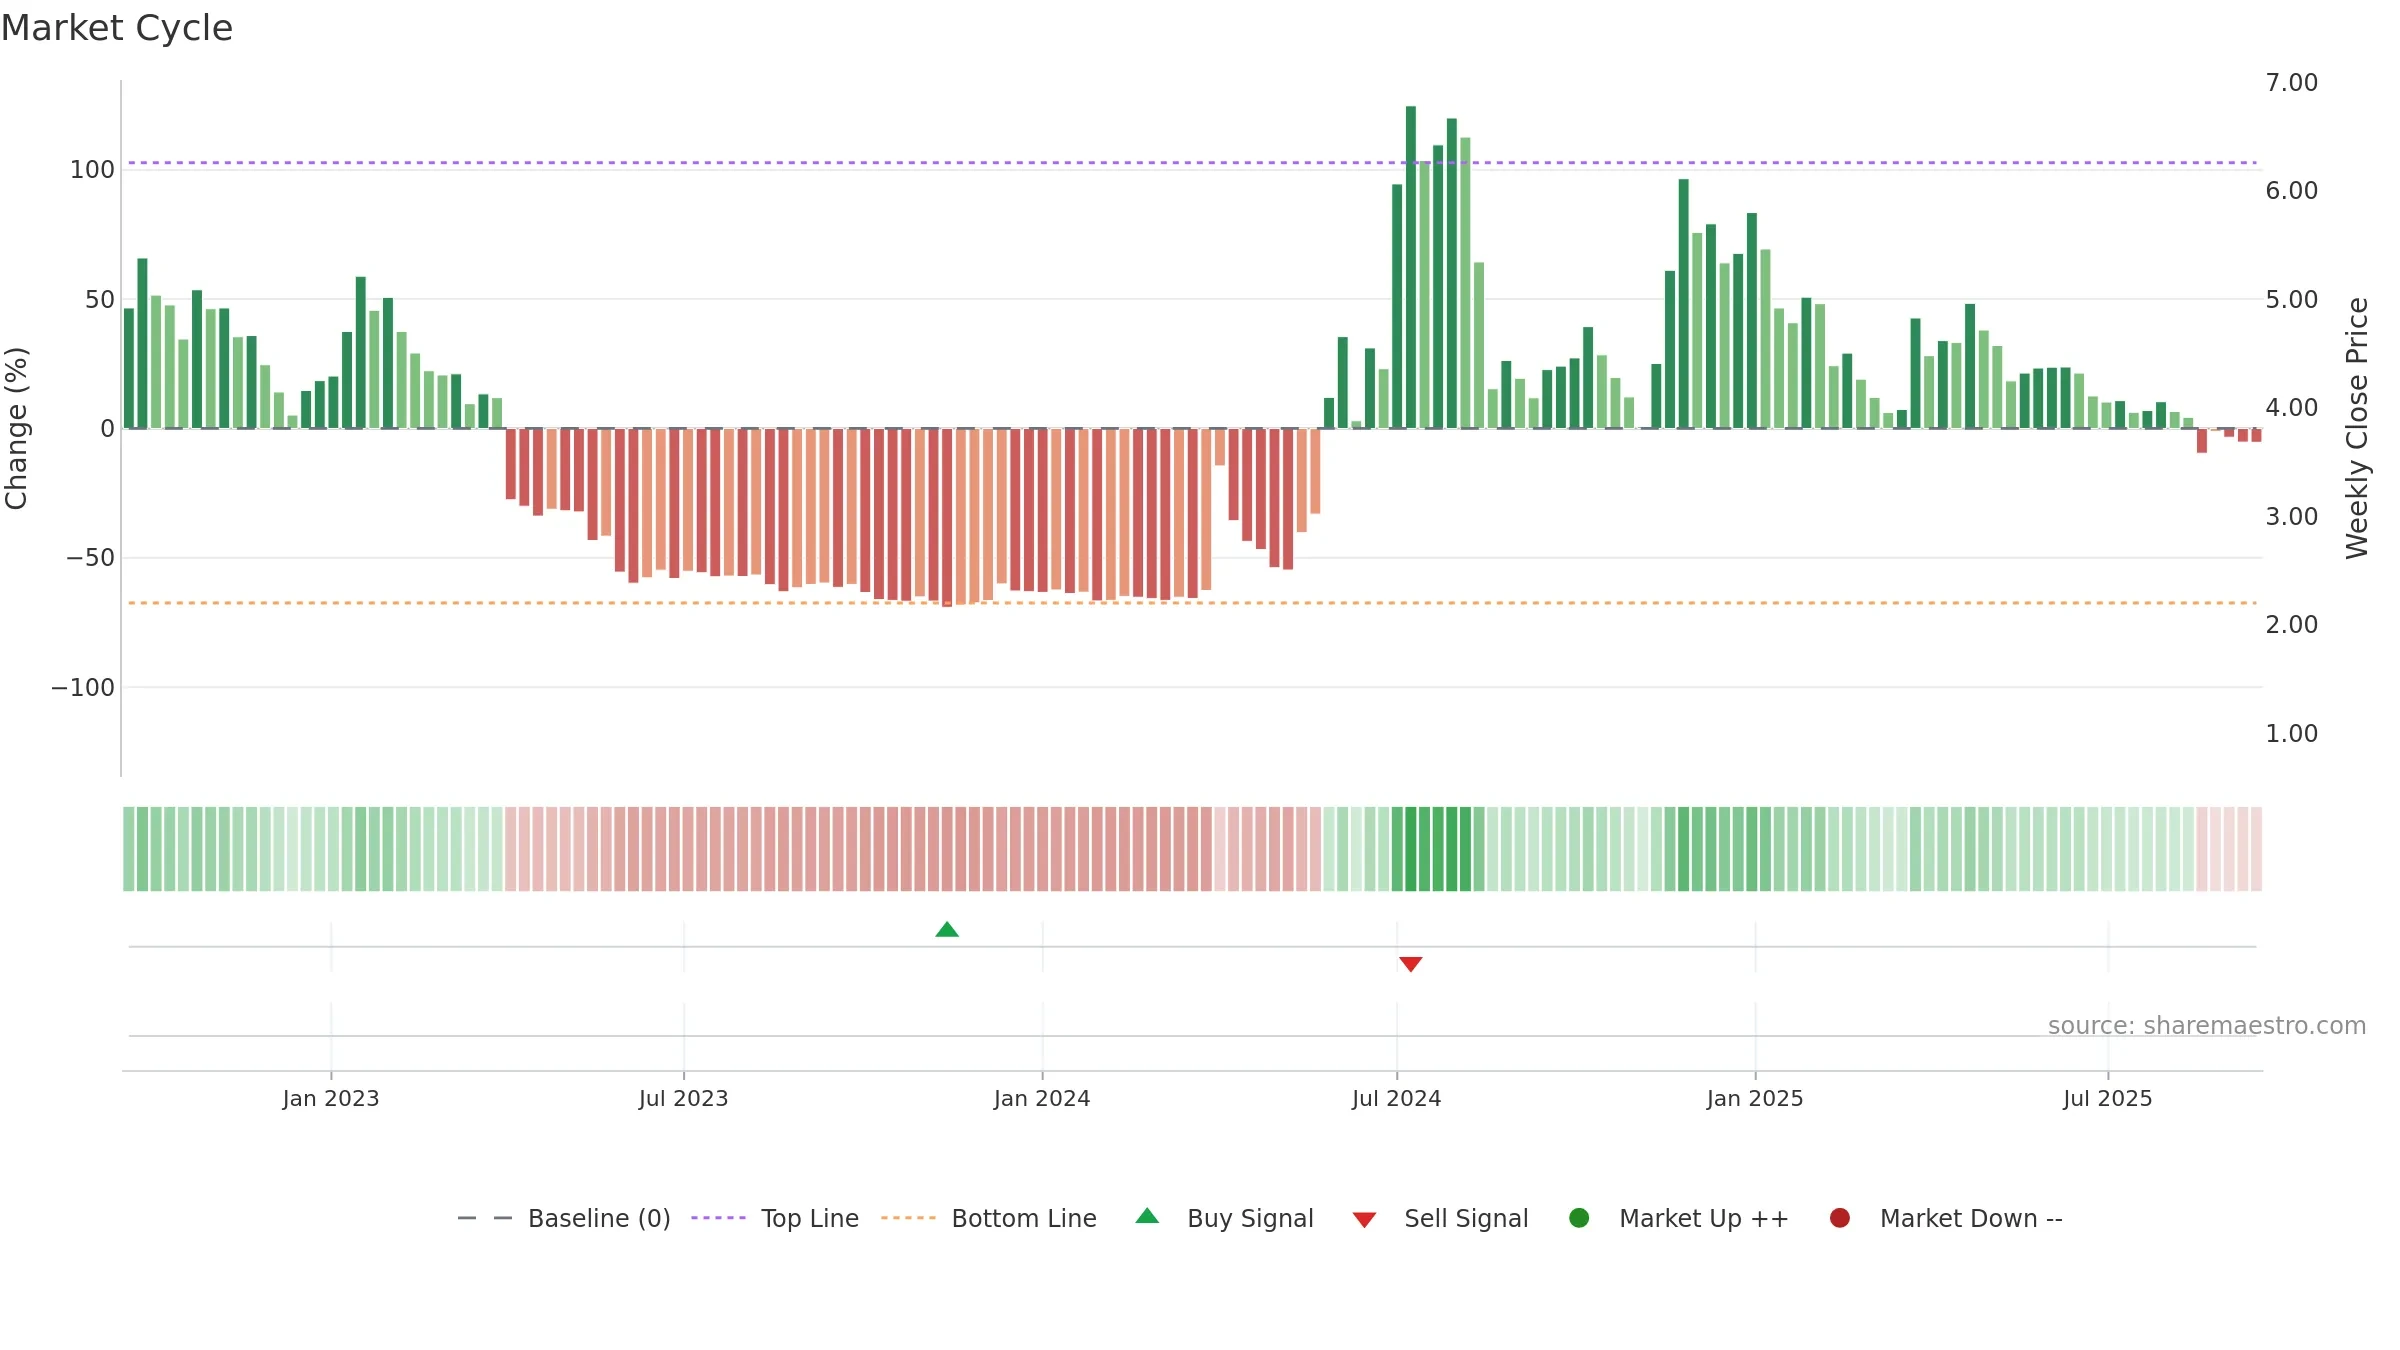2400x1350 pixels.
Task: Toggle the Market Down -- legend entry
Action: [1946, 1219]
